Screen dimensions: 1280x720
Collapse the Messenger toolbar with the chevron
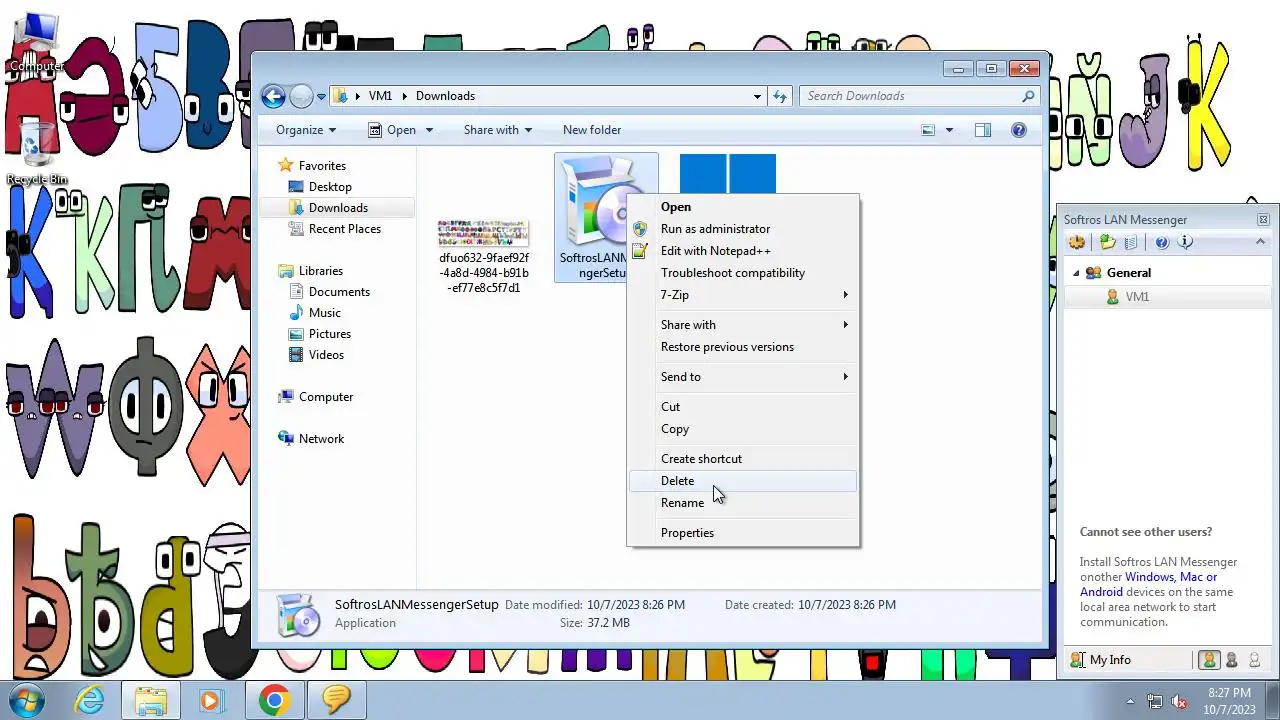(1260, 241)
